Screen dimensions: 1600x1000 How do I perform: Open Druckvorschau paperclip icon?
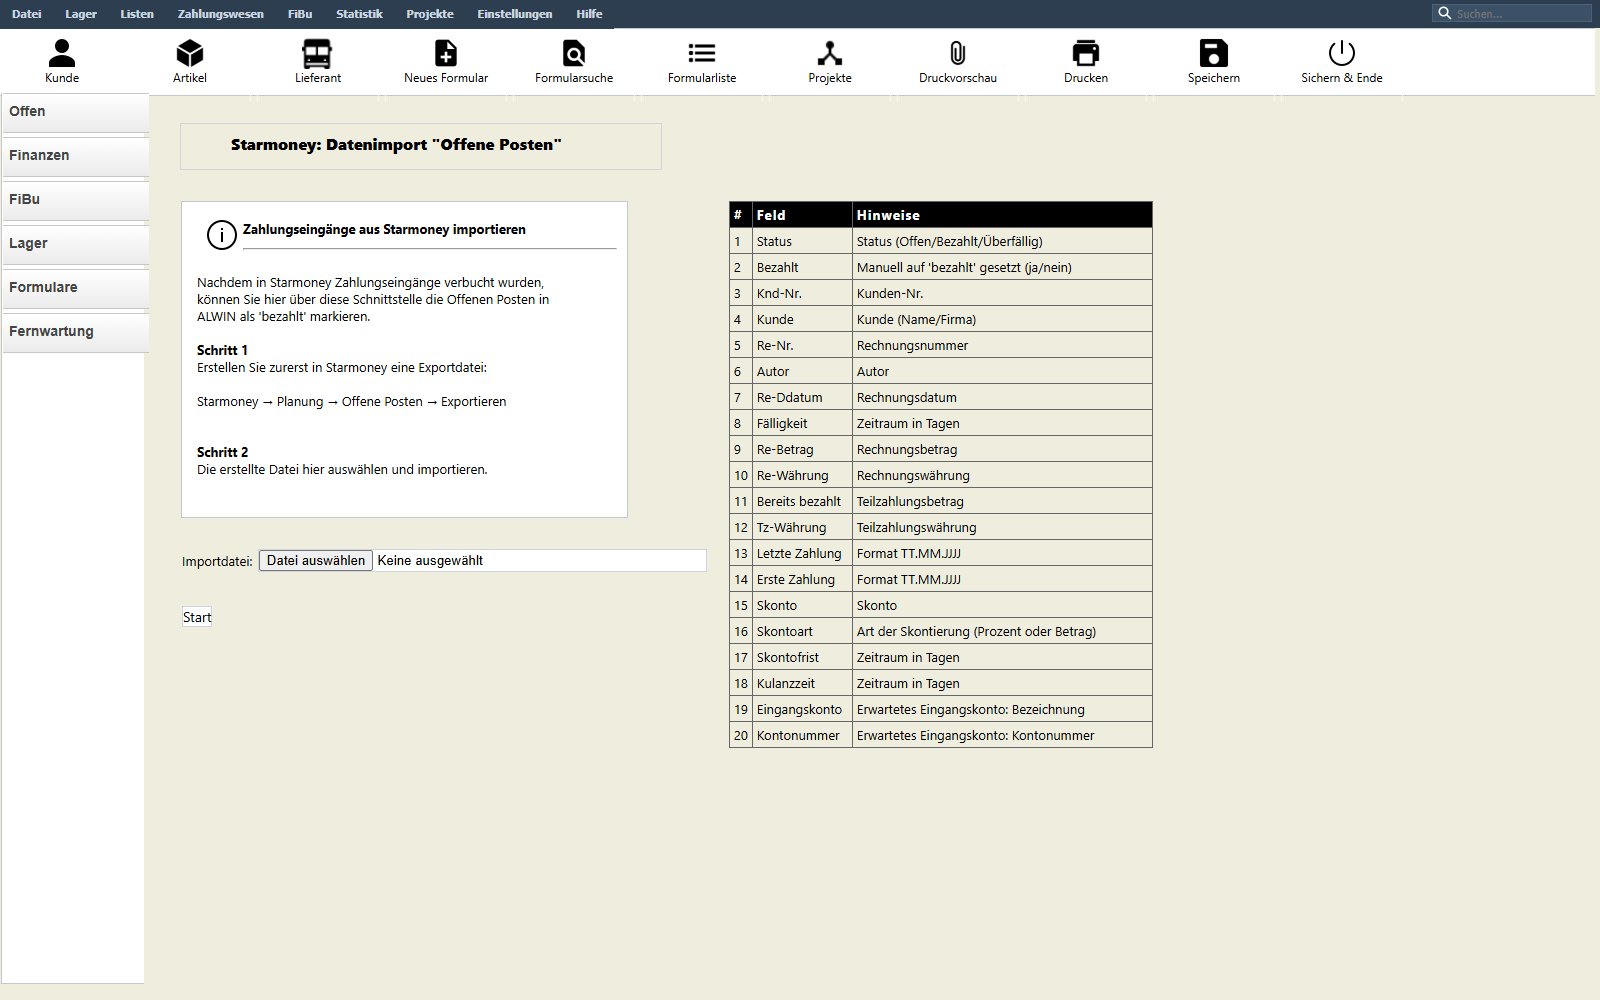(x=958, y=53)
